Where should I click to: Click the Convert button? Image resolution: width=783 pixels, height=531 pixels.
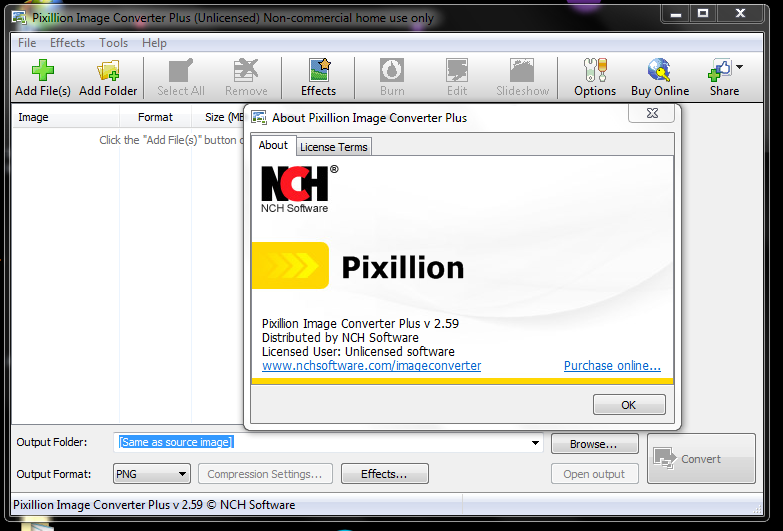pos(701,459)
